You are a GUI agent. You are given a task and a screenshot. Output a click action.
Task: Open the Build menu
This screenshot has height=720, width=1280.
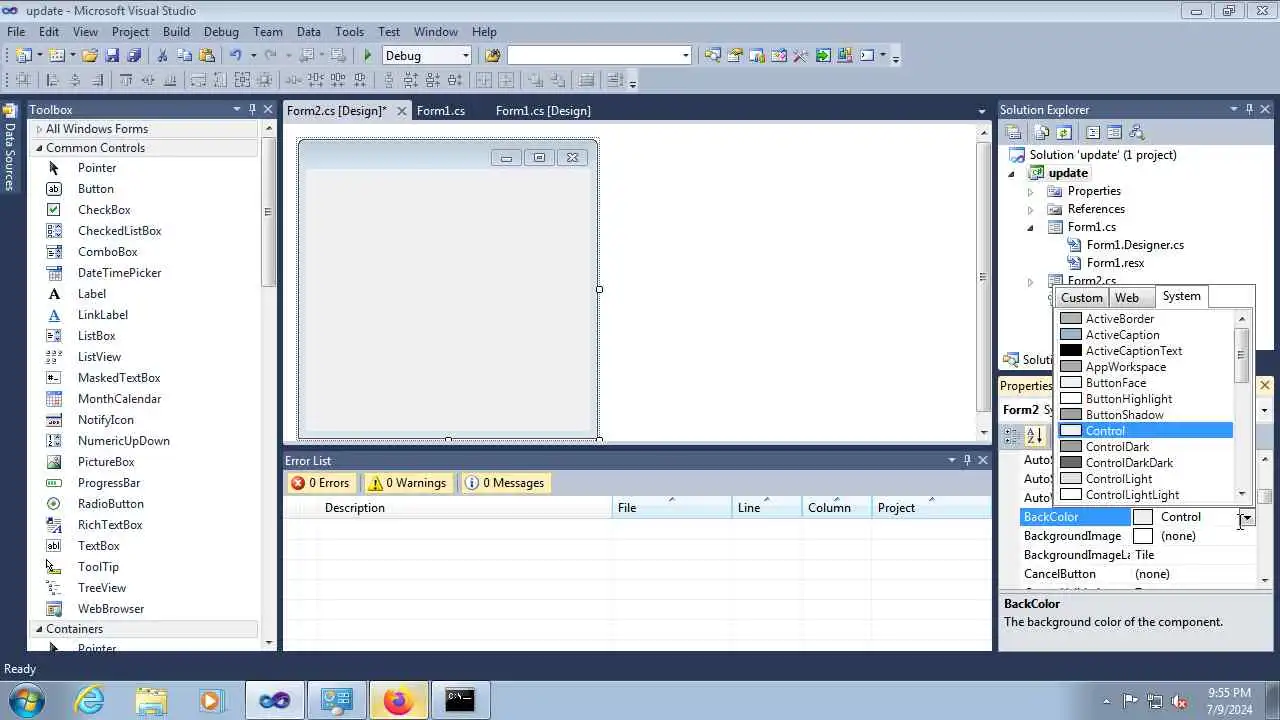(x=176, y=32)
